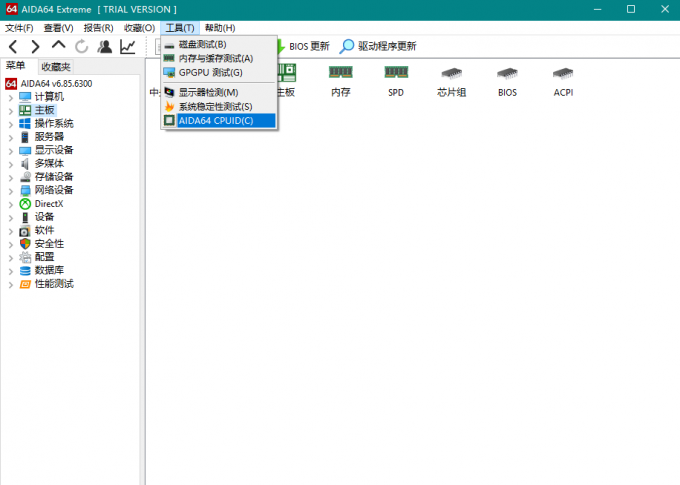Expand the 软件 tree node
This screenshot has height=485, width=680.
click(11, 231)
